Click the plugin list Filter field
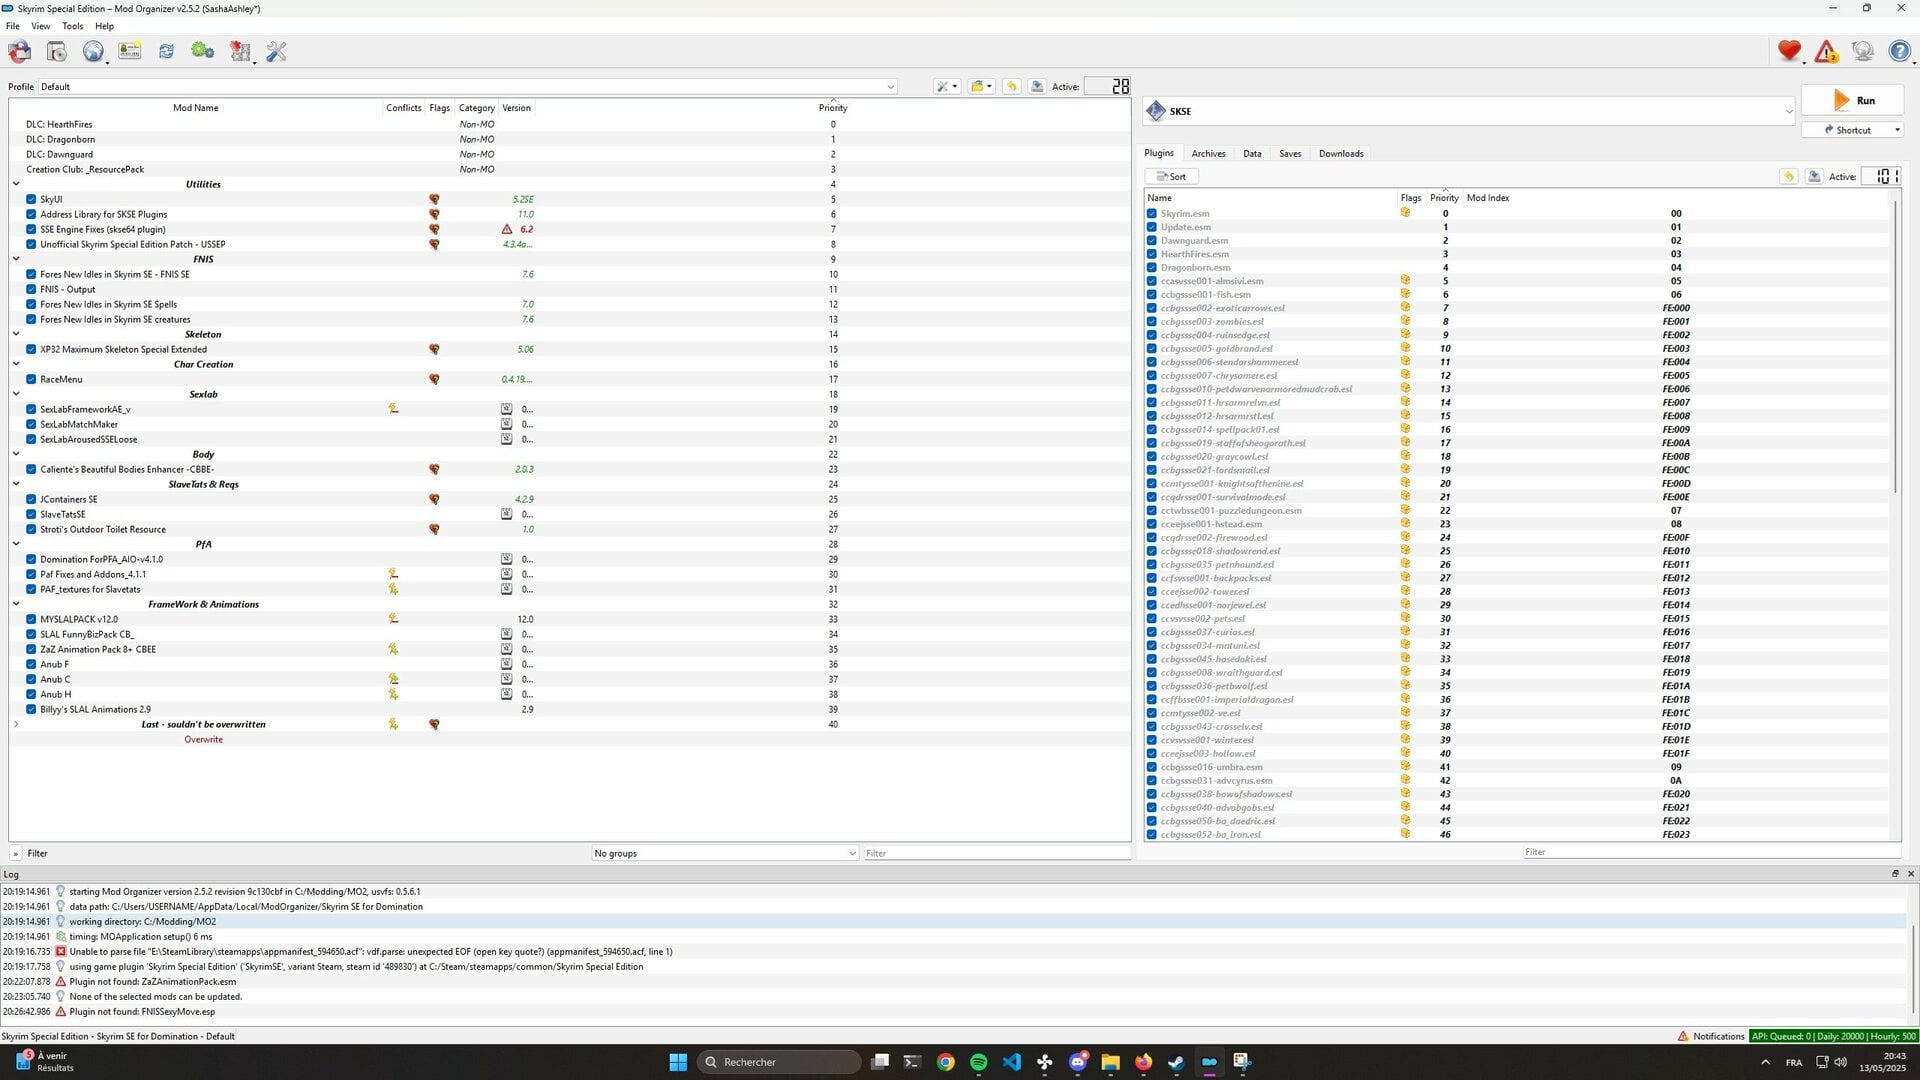Screen dimensions: 1920x1080 click(1711, 852)
